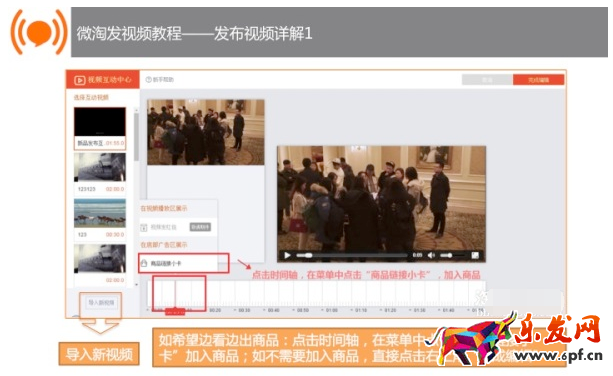Select the 123123 video thumbnail

pyautogui.click(x=100, y=167)
